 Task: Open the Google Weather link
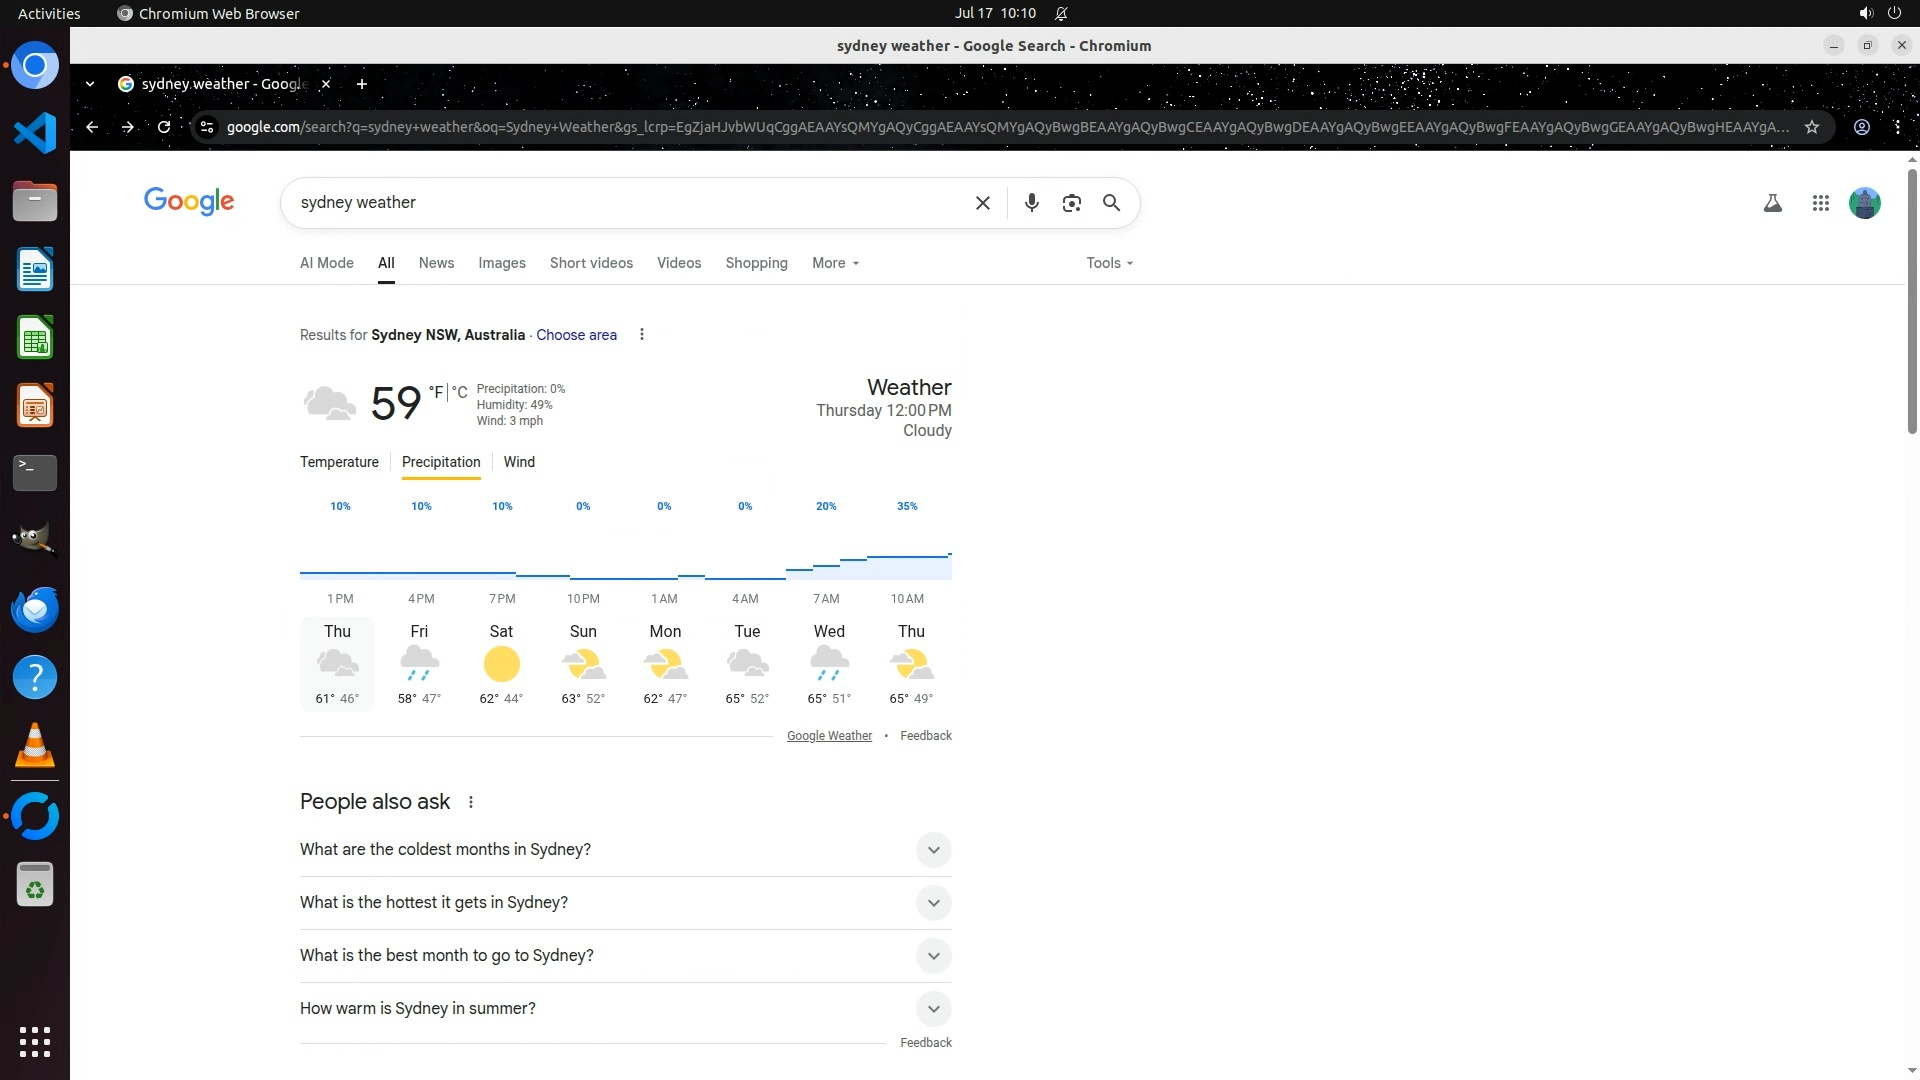coord(829,736)
